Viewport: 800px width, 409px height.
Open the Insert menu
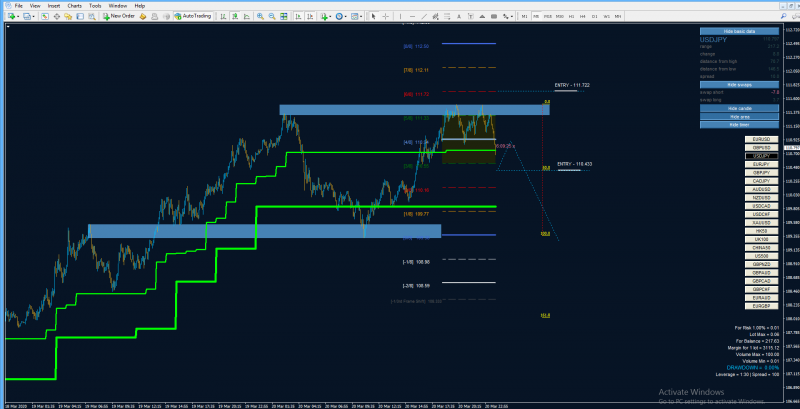tap(54, 5)
